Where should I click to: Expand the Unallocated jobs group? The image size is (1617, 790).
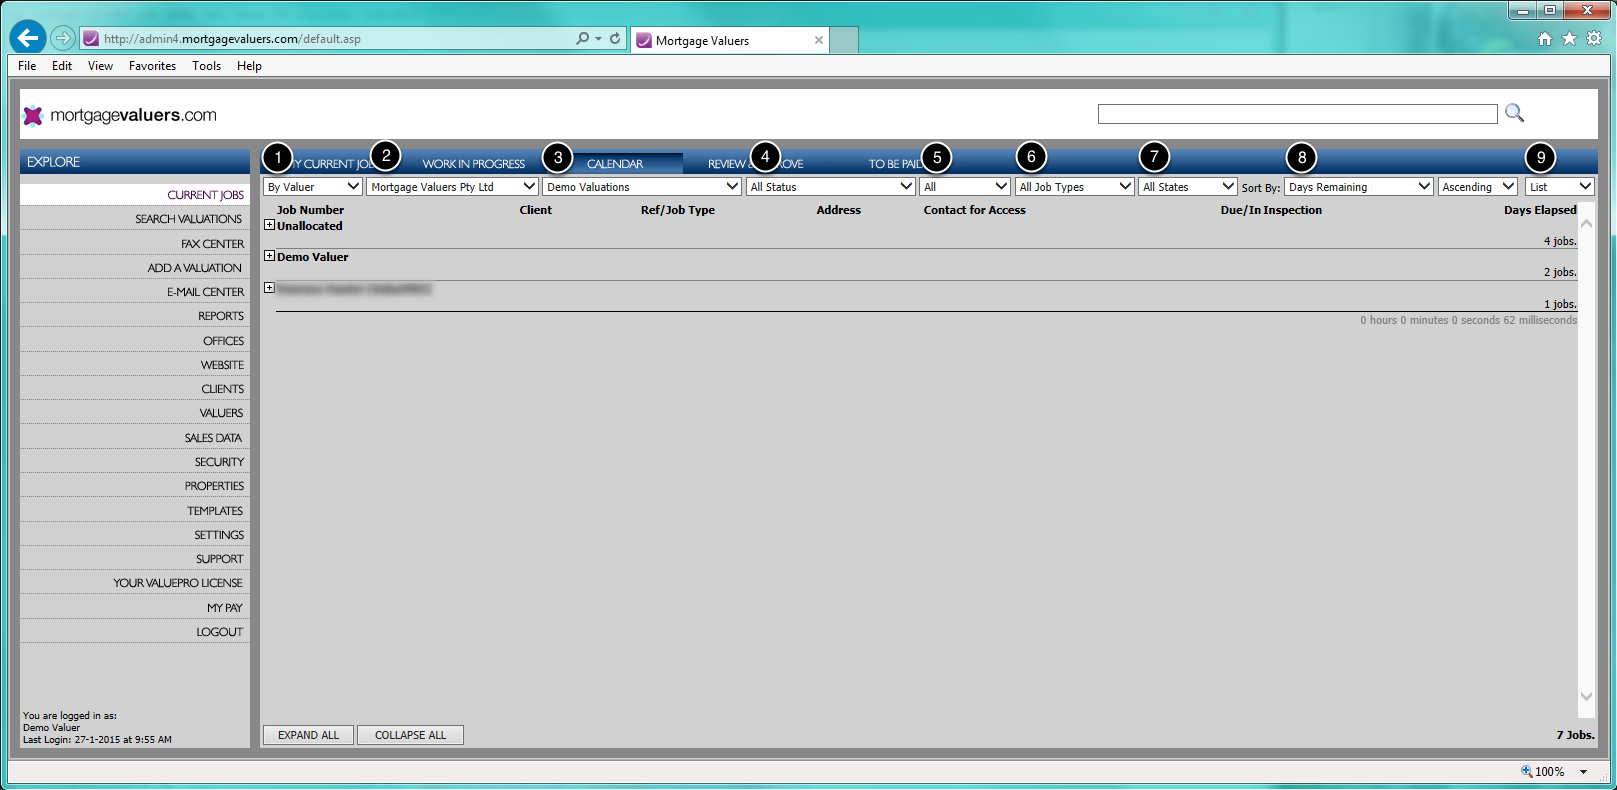pyautogui.click(x=269, y=225)
